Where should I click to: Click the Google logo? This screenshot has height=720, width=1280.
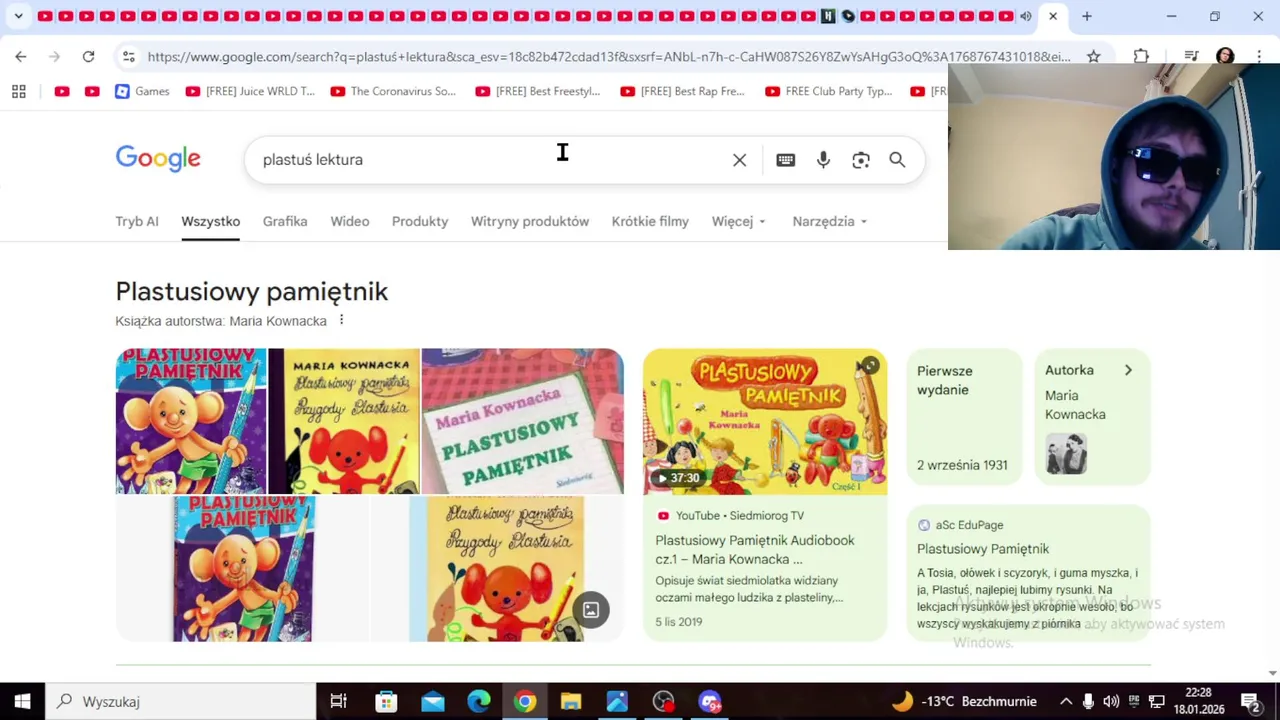pos(158,159)
